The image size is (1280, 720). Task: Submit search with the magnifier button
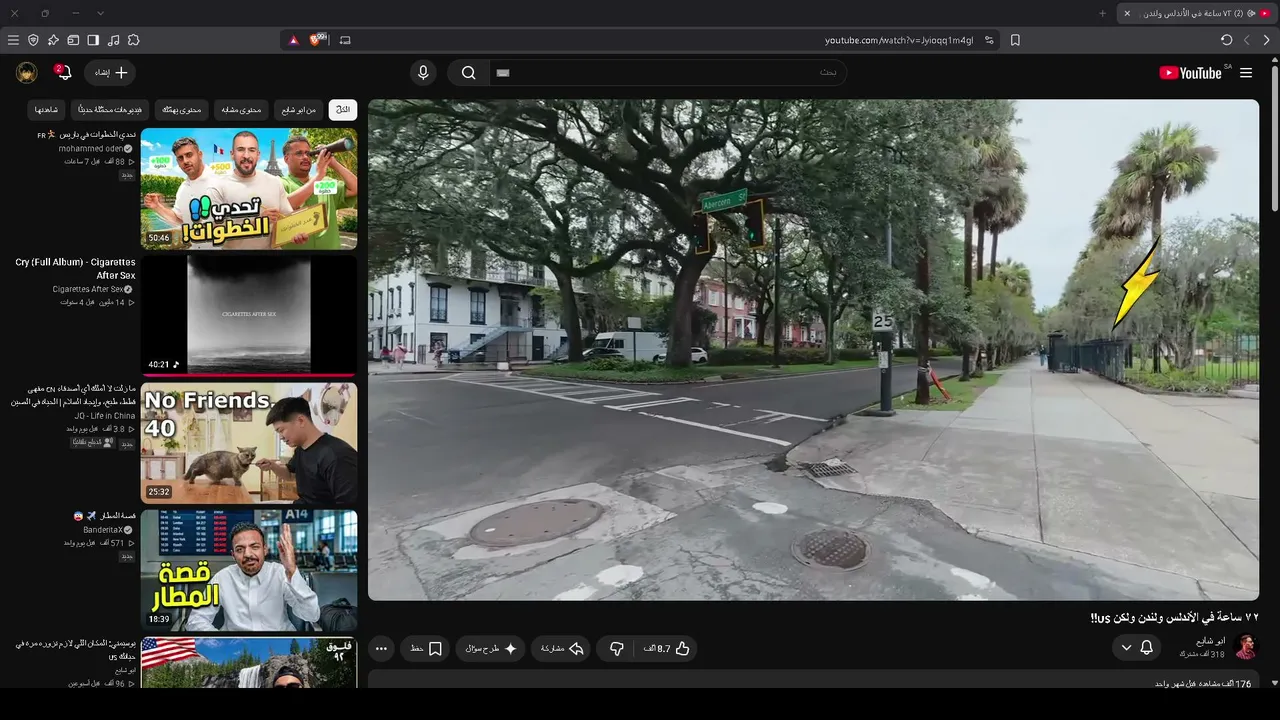click(x=468, y=73)
